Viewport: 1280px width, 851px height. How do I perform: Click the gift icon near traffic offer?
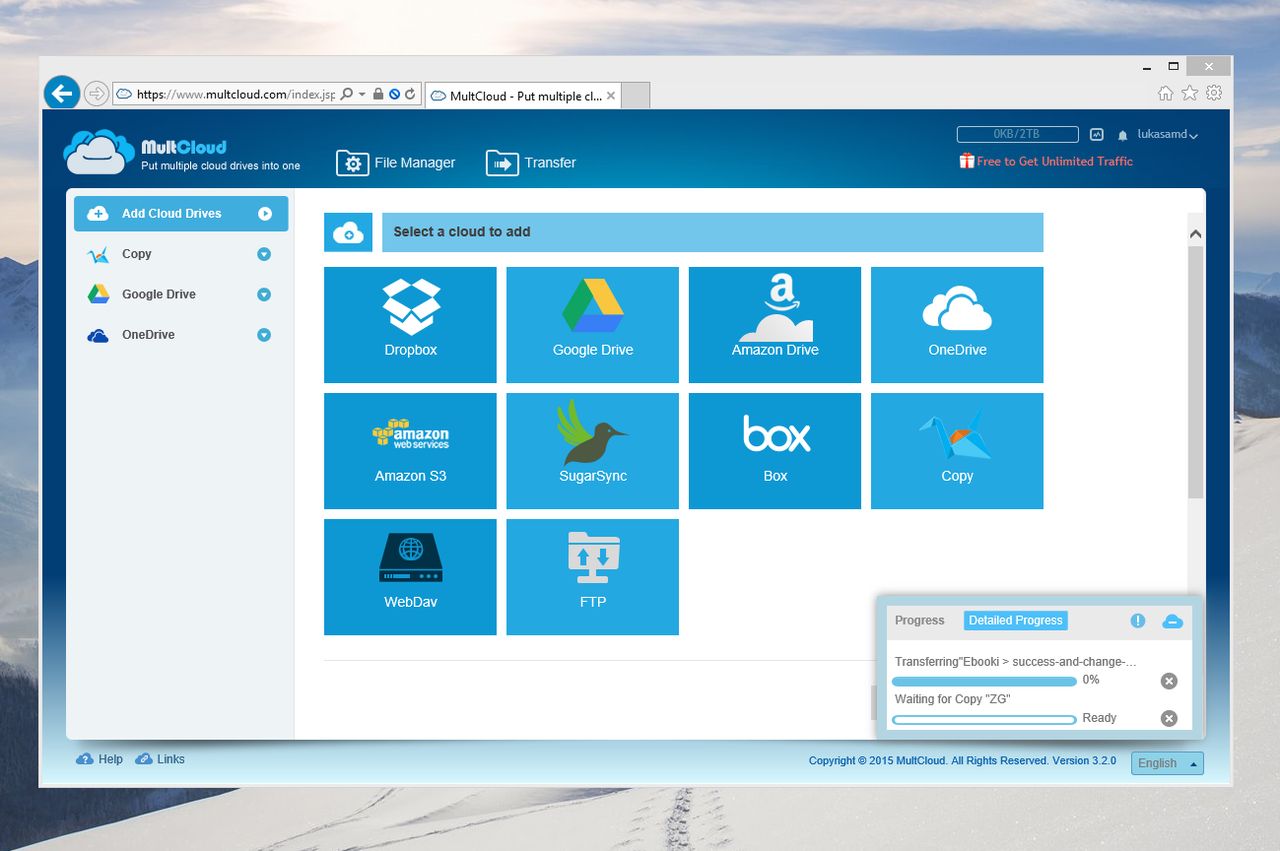966,161
